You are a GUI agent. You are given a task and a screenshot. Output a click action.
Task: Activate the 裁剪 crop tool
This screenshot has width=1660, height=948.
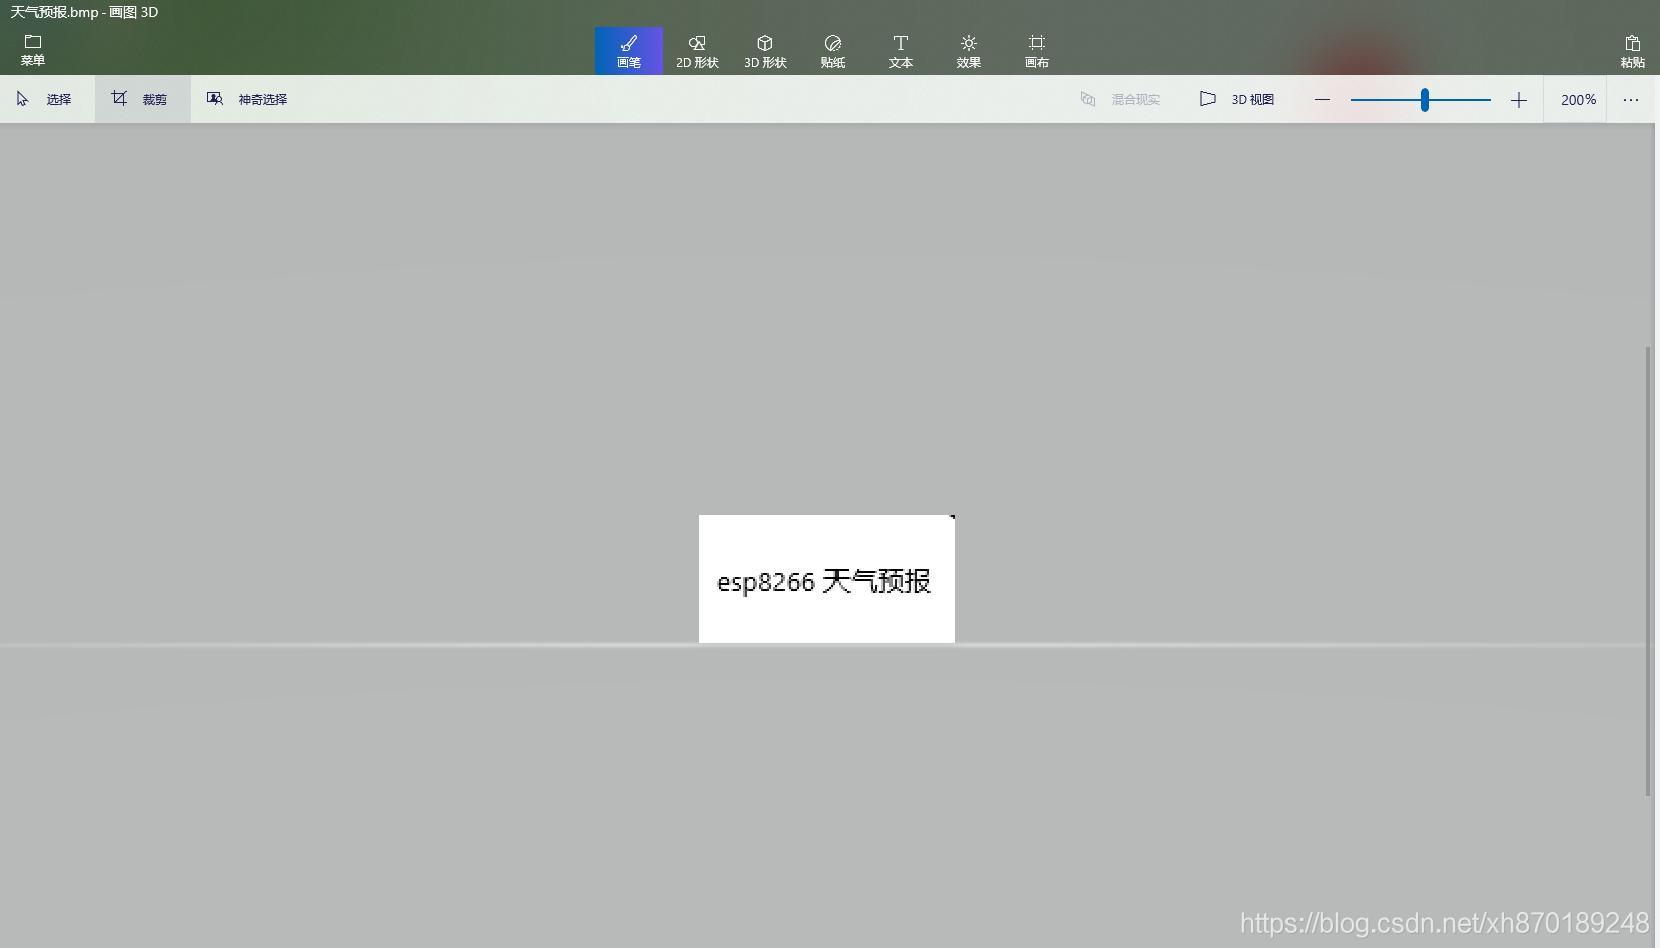click(142, 99)
